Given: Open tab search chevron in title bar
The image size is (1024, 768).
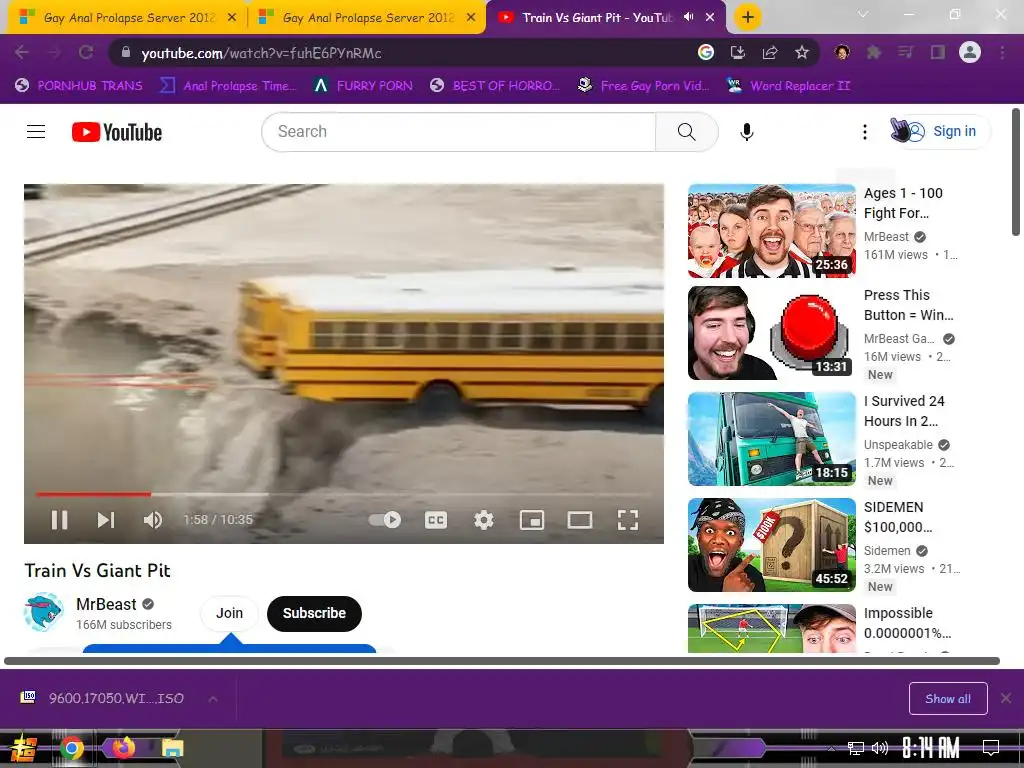Looking at the screenshot, I should [863, 14].
